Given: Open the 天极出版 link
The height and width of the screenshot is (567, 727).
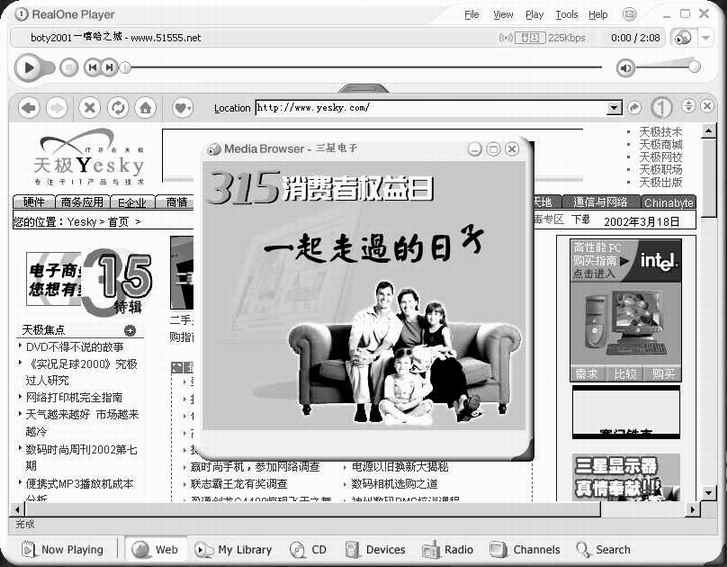Looking at the screenshot, I should [661, 182].
